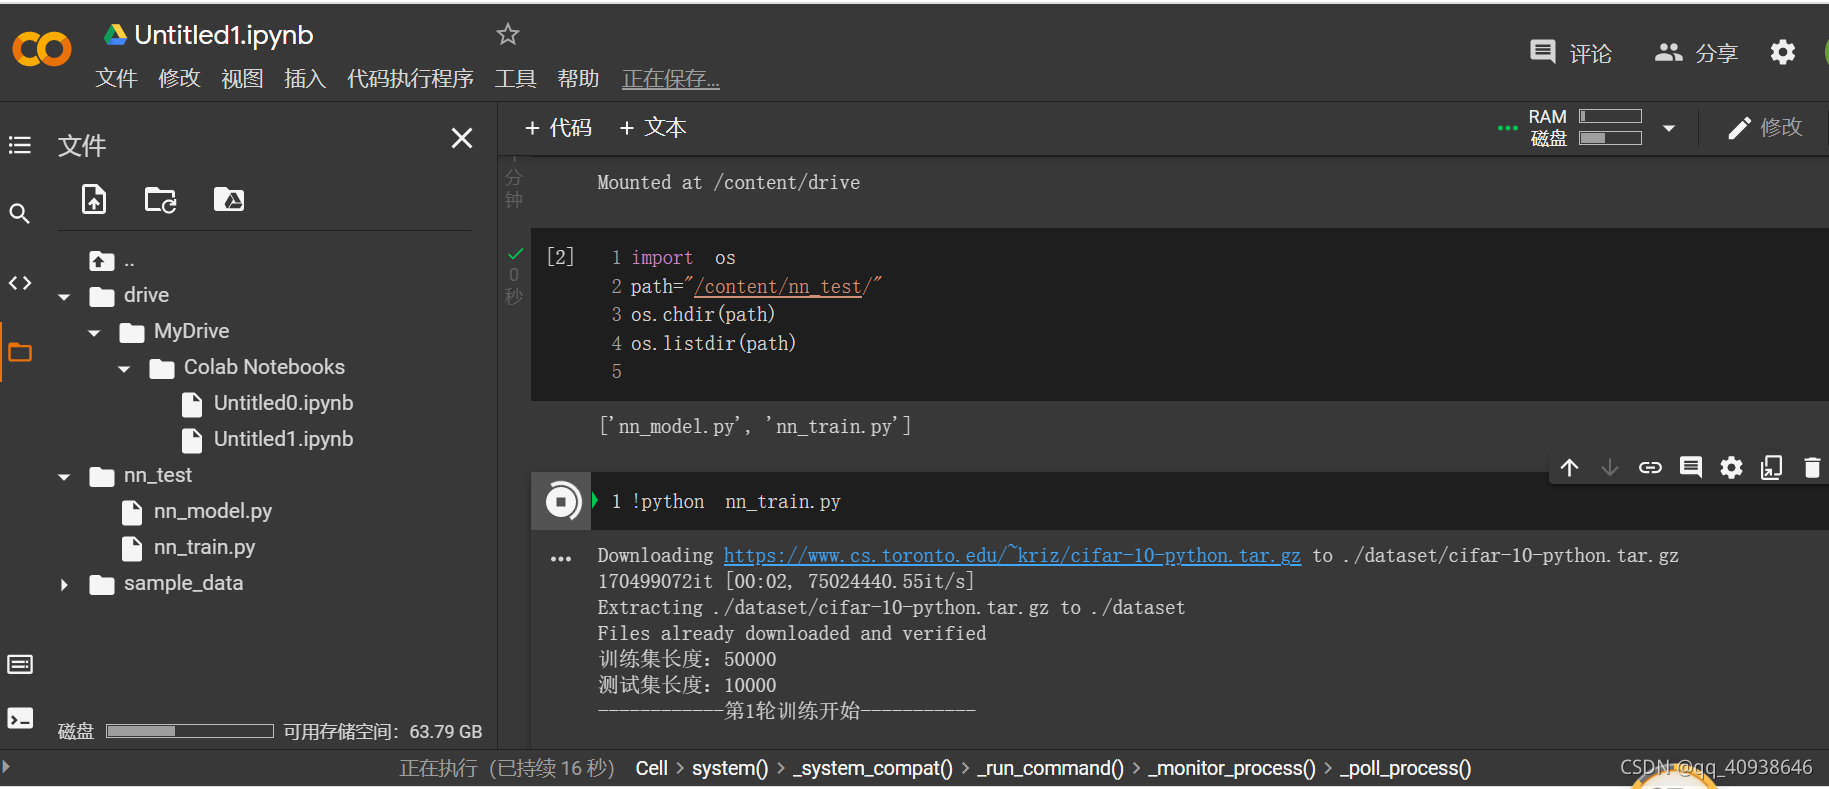Click the disk storage bar in files panel
The height and width of the screenshot is (789, 1829).
190,731
